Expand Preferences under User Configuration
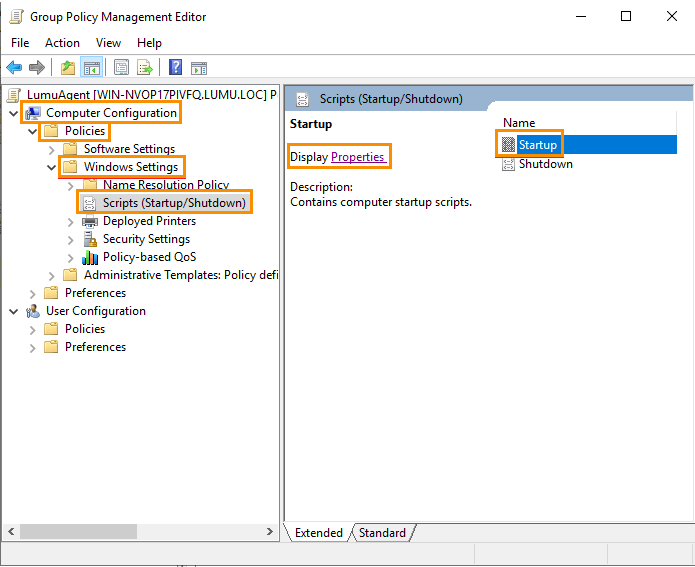The height and width of the screenshot is (567, 695). (32, 348)
